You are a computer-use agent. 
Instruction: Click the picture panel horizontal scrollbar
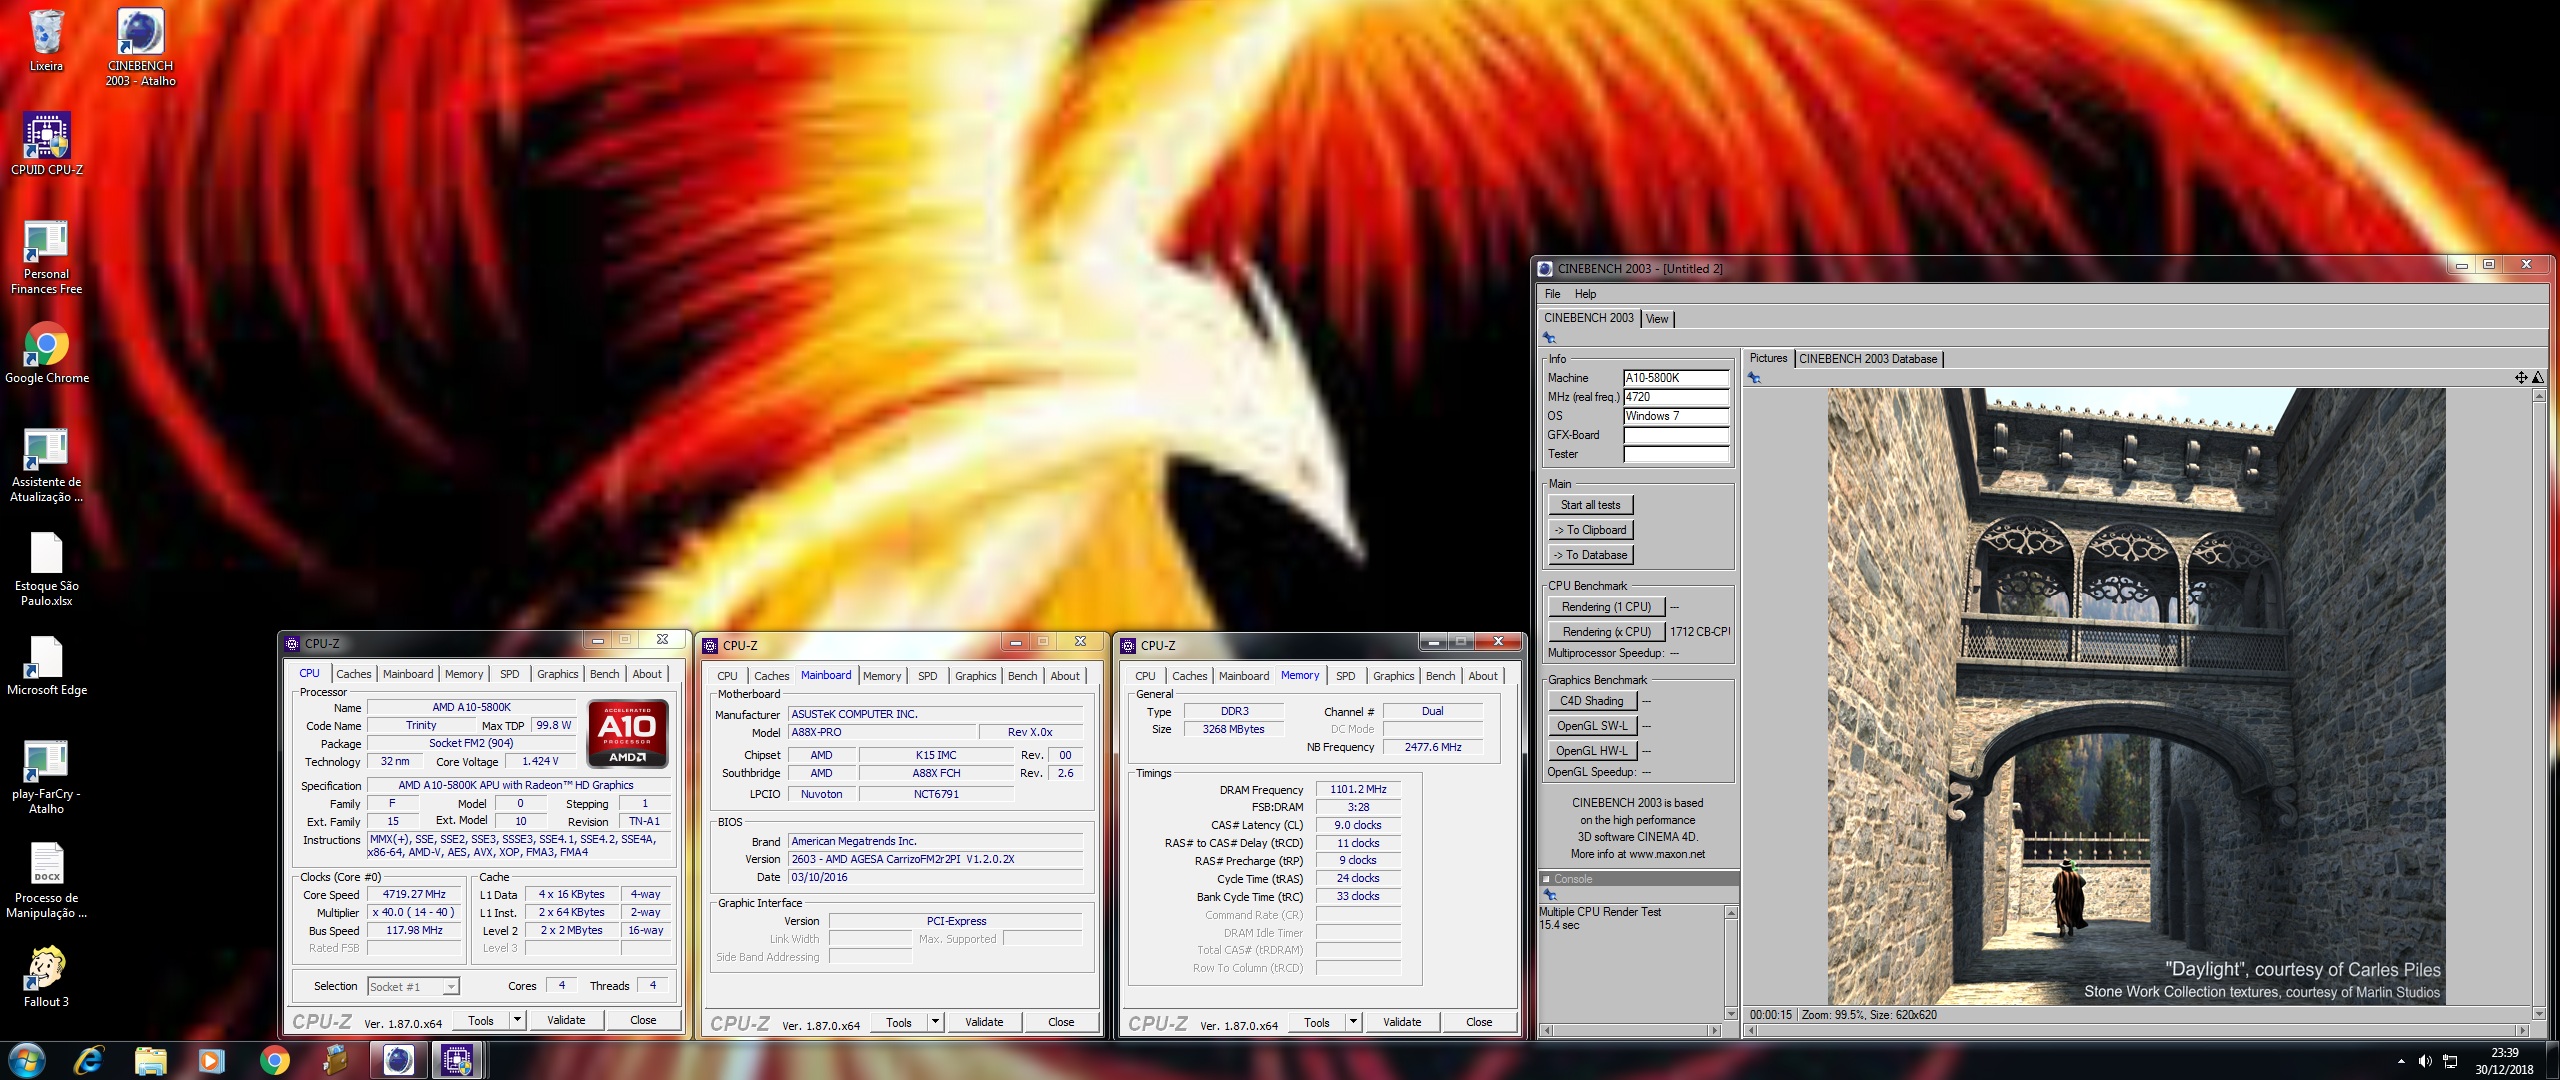pos(2135,1030)
